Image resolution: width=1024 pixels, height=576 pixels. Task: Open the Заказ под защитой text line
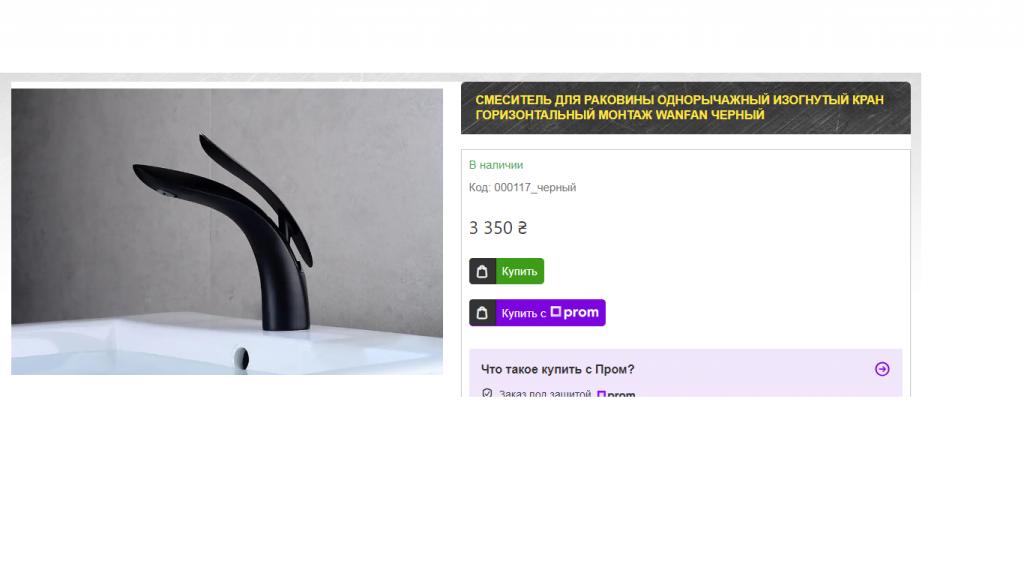[545, 394]
